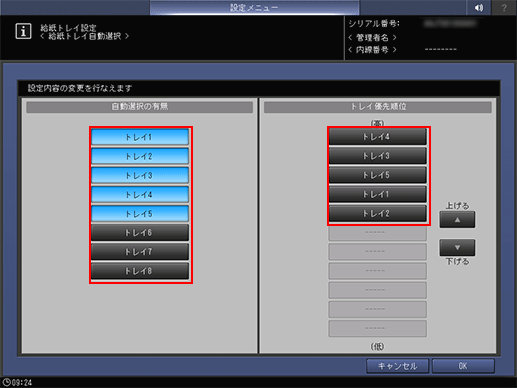The height and width of the screenshot is (388, 517).
Task: Select トレイ2 in the priority list
Action: tap(378, 213)
